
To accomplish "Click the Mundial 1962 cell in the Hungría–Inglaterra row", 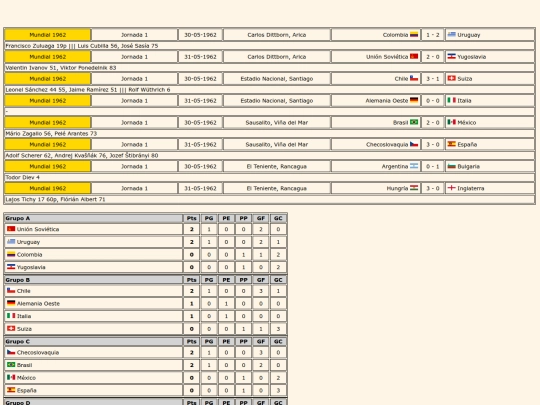I will [48, 188].
